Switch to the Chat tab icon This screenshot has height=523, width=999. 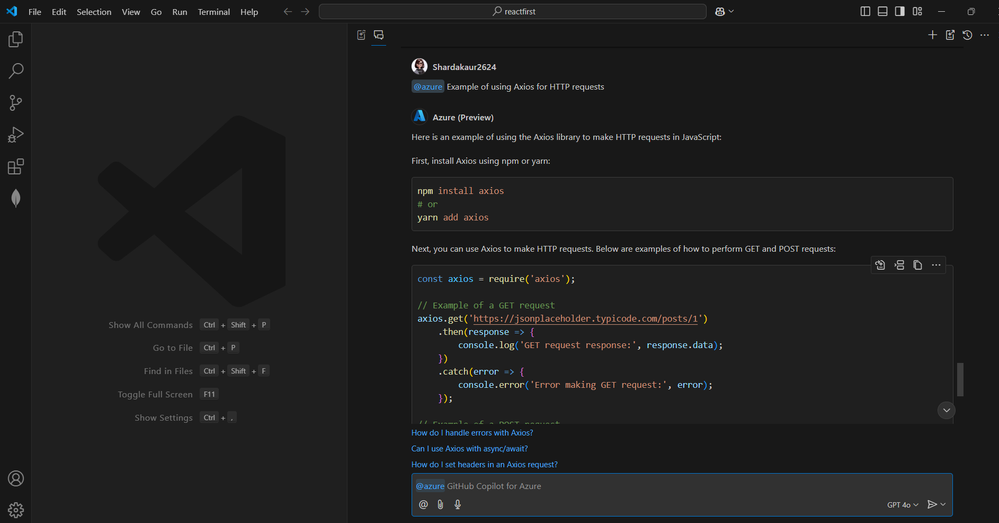[378, 35]
